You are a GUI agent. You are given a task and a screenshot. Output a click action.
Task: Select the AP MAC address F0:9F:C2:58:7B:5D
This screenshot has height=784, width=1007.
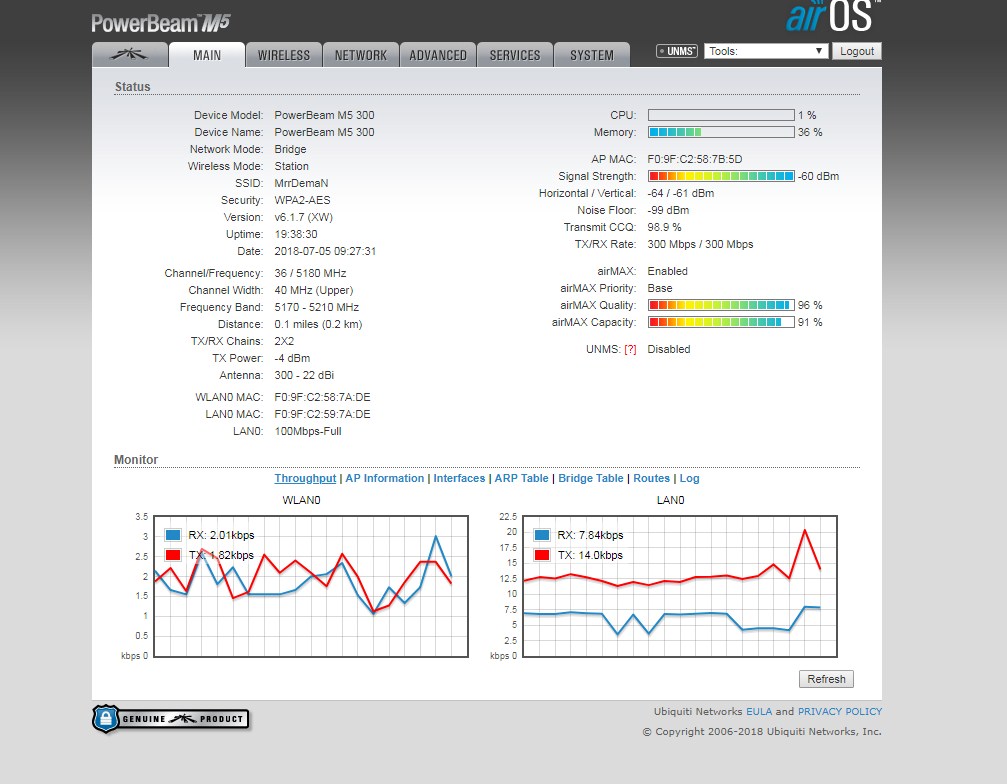695,159
